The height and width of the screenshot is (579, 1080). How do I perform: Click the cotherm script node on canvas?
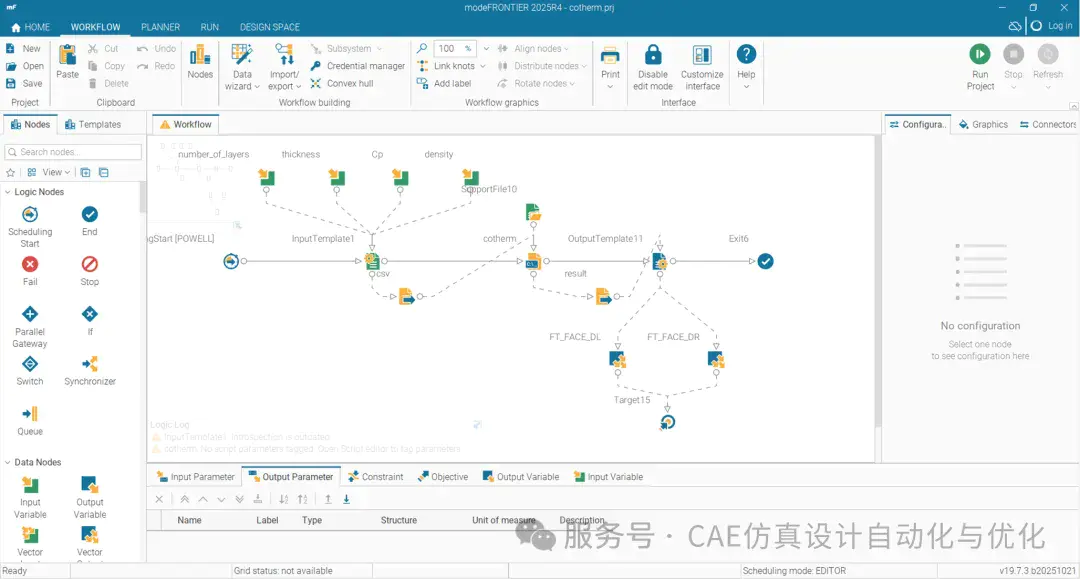533,261
